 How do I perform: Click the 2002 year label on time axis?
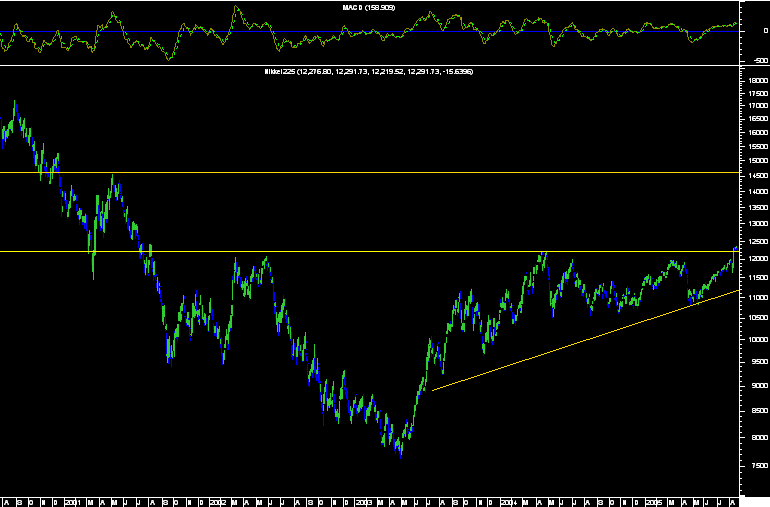click(x=218, y=503)
